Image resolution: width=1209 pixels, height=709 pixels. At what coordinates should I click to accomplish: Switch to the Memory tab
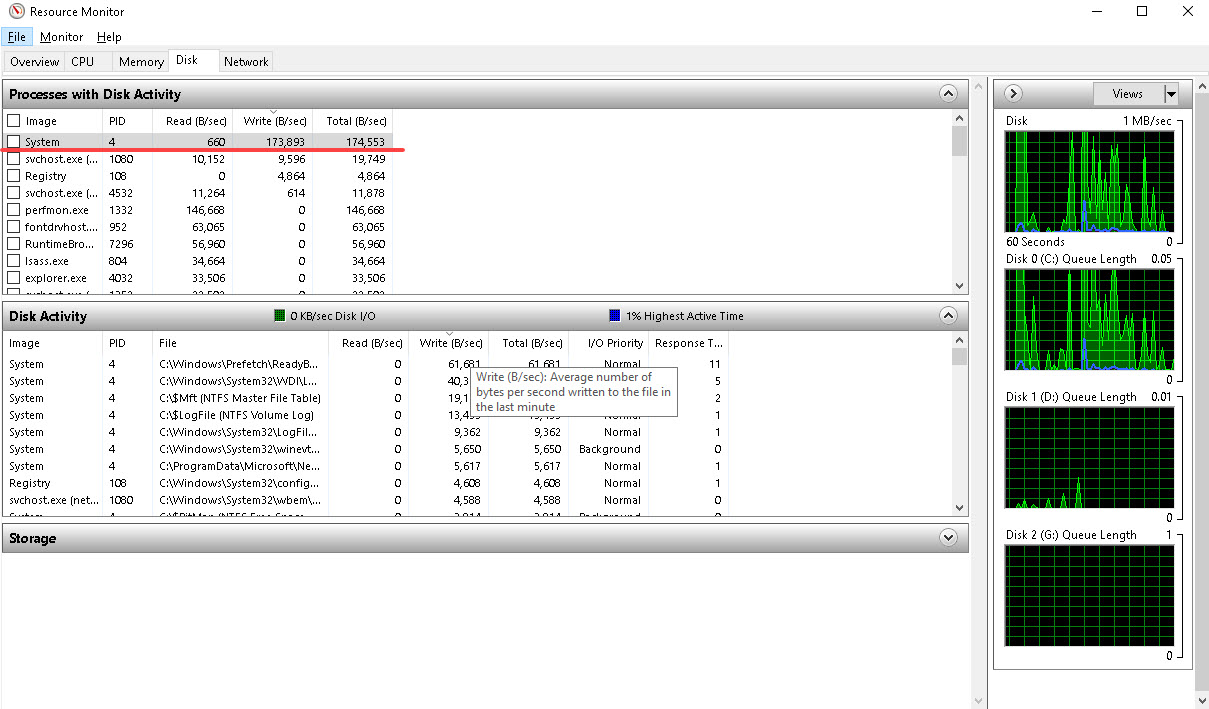[x=140, y=61]
